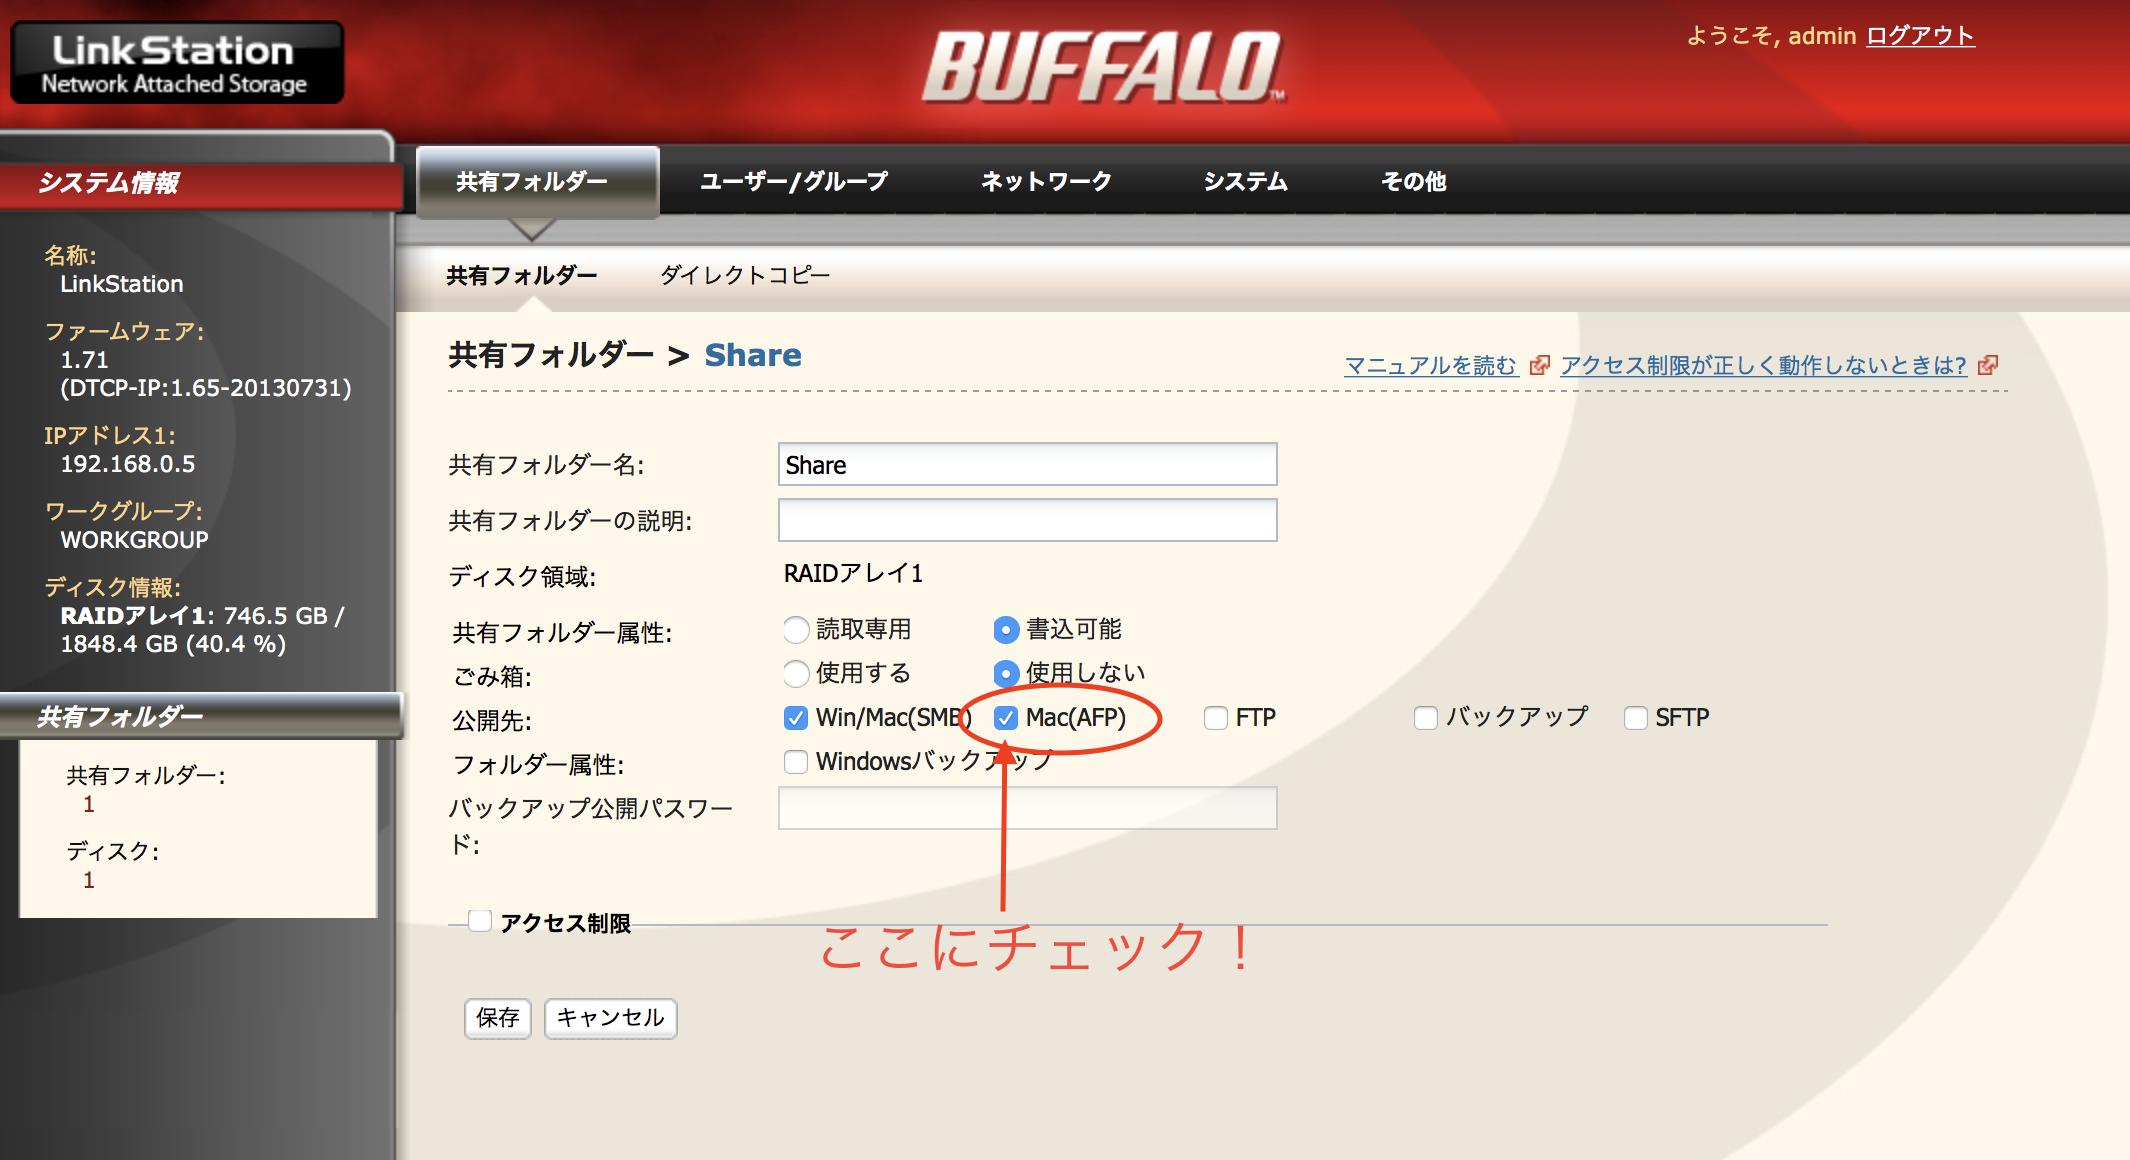Open the ダイレクトコピー sub-tab

744,275
